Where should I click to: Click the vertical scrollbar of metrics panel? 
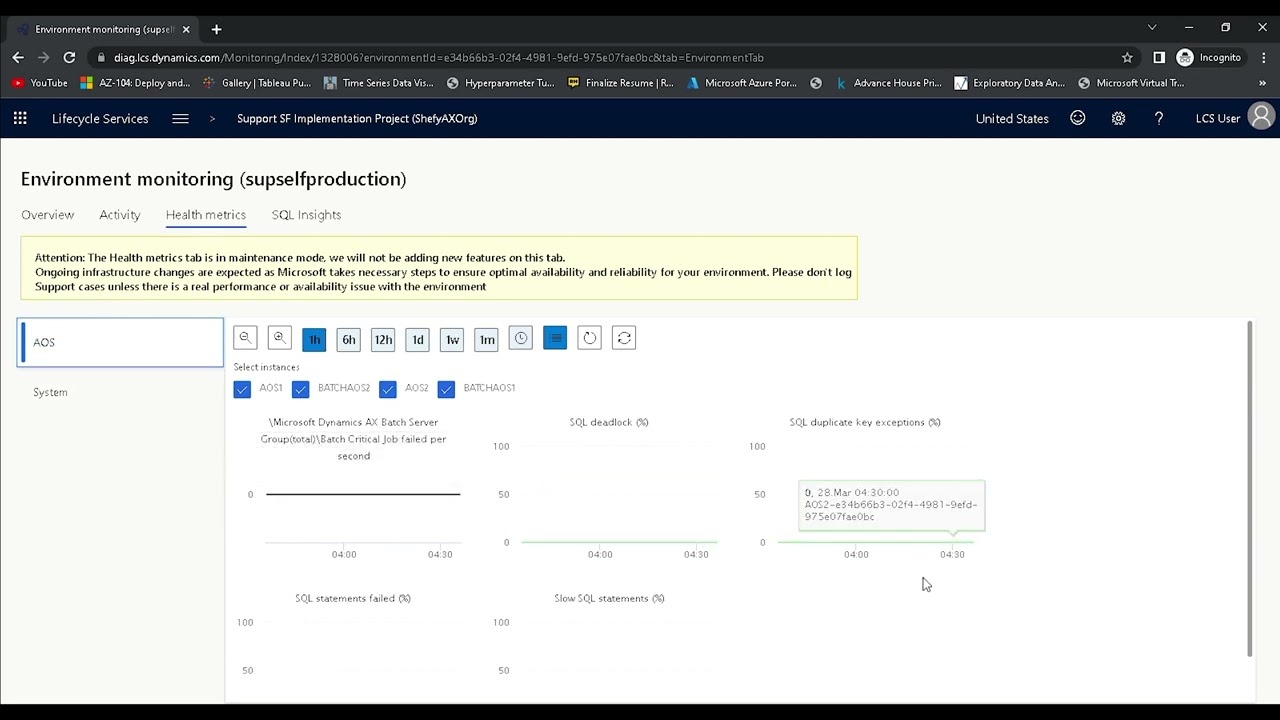point(1249,489)
